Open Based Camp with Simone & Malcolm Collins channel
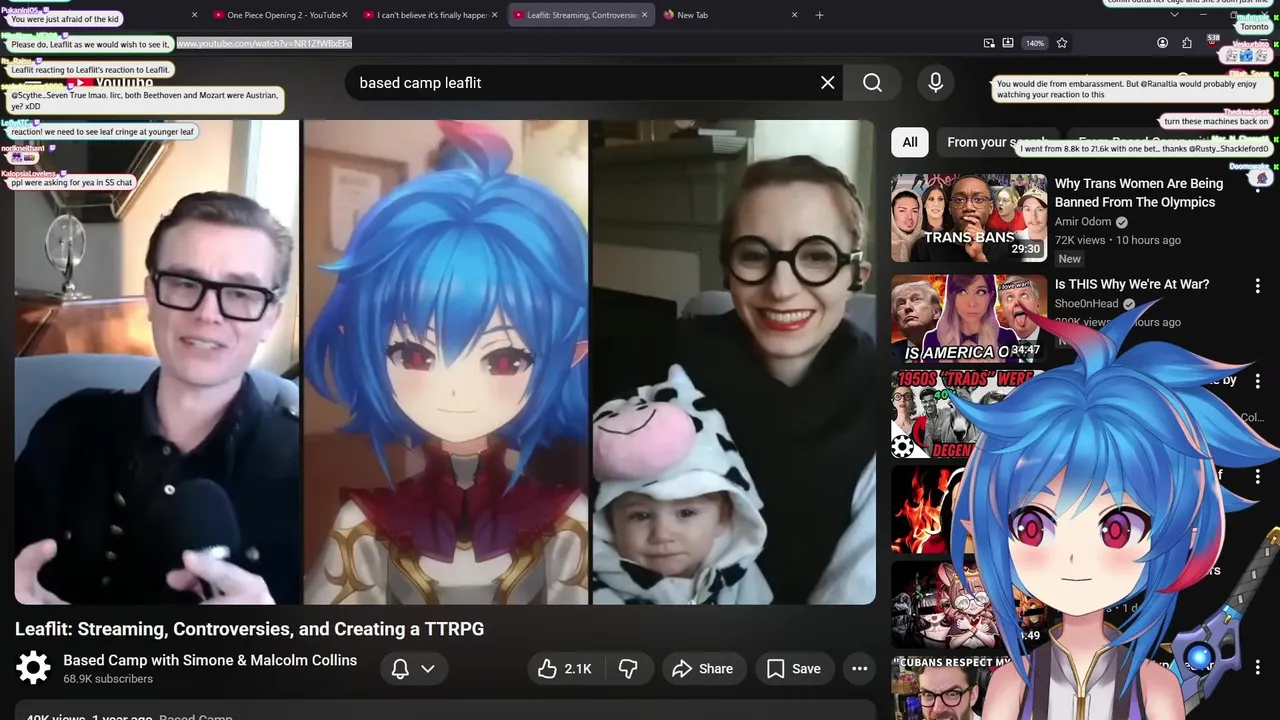This screenshot has width=1280, height=720. click(210, 660)
